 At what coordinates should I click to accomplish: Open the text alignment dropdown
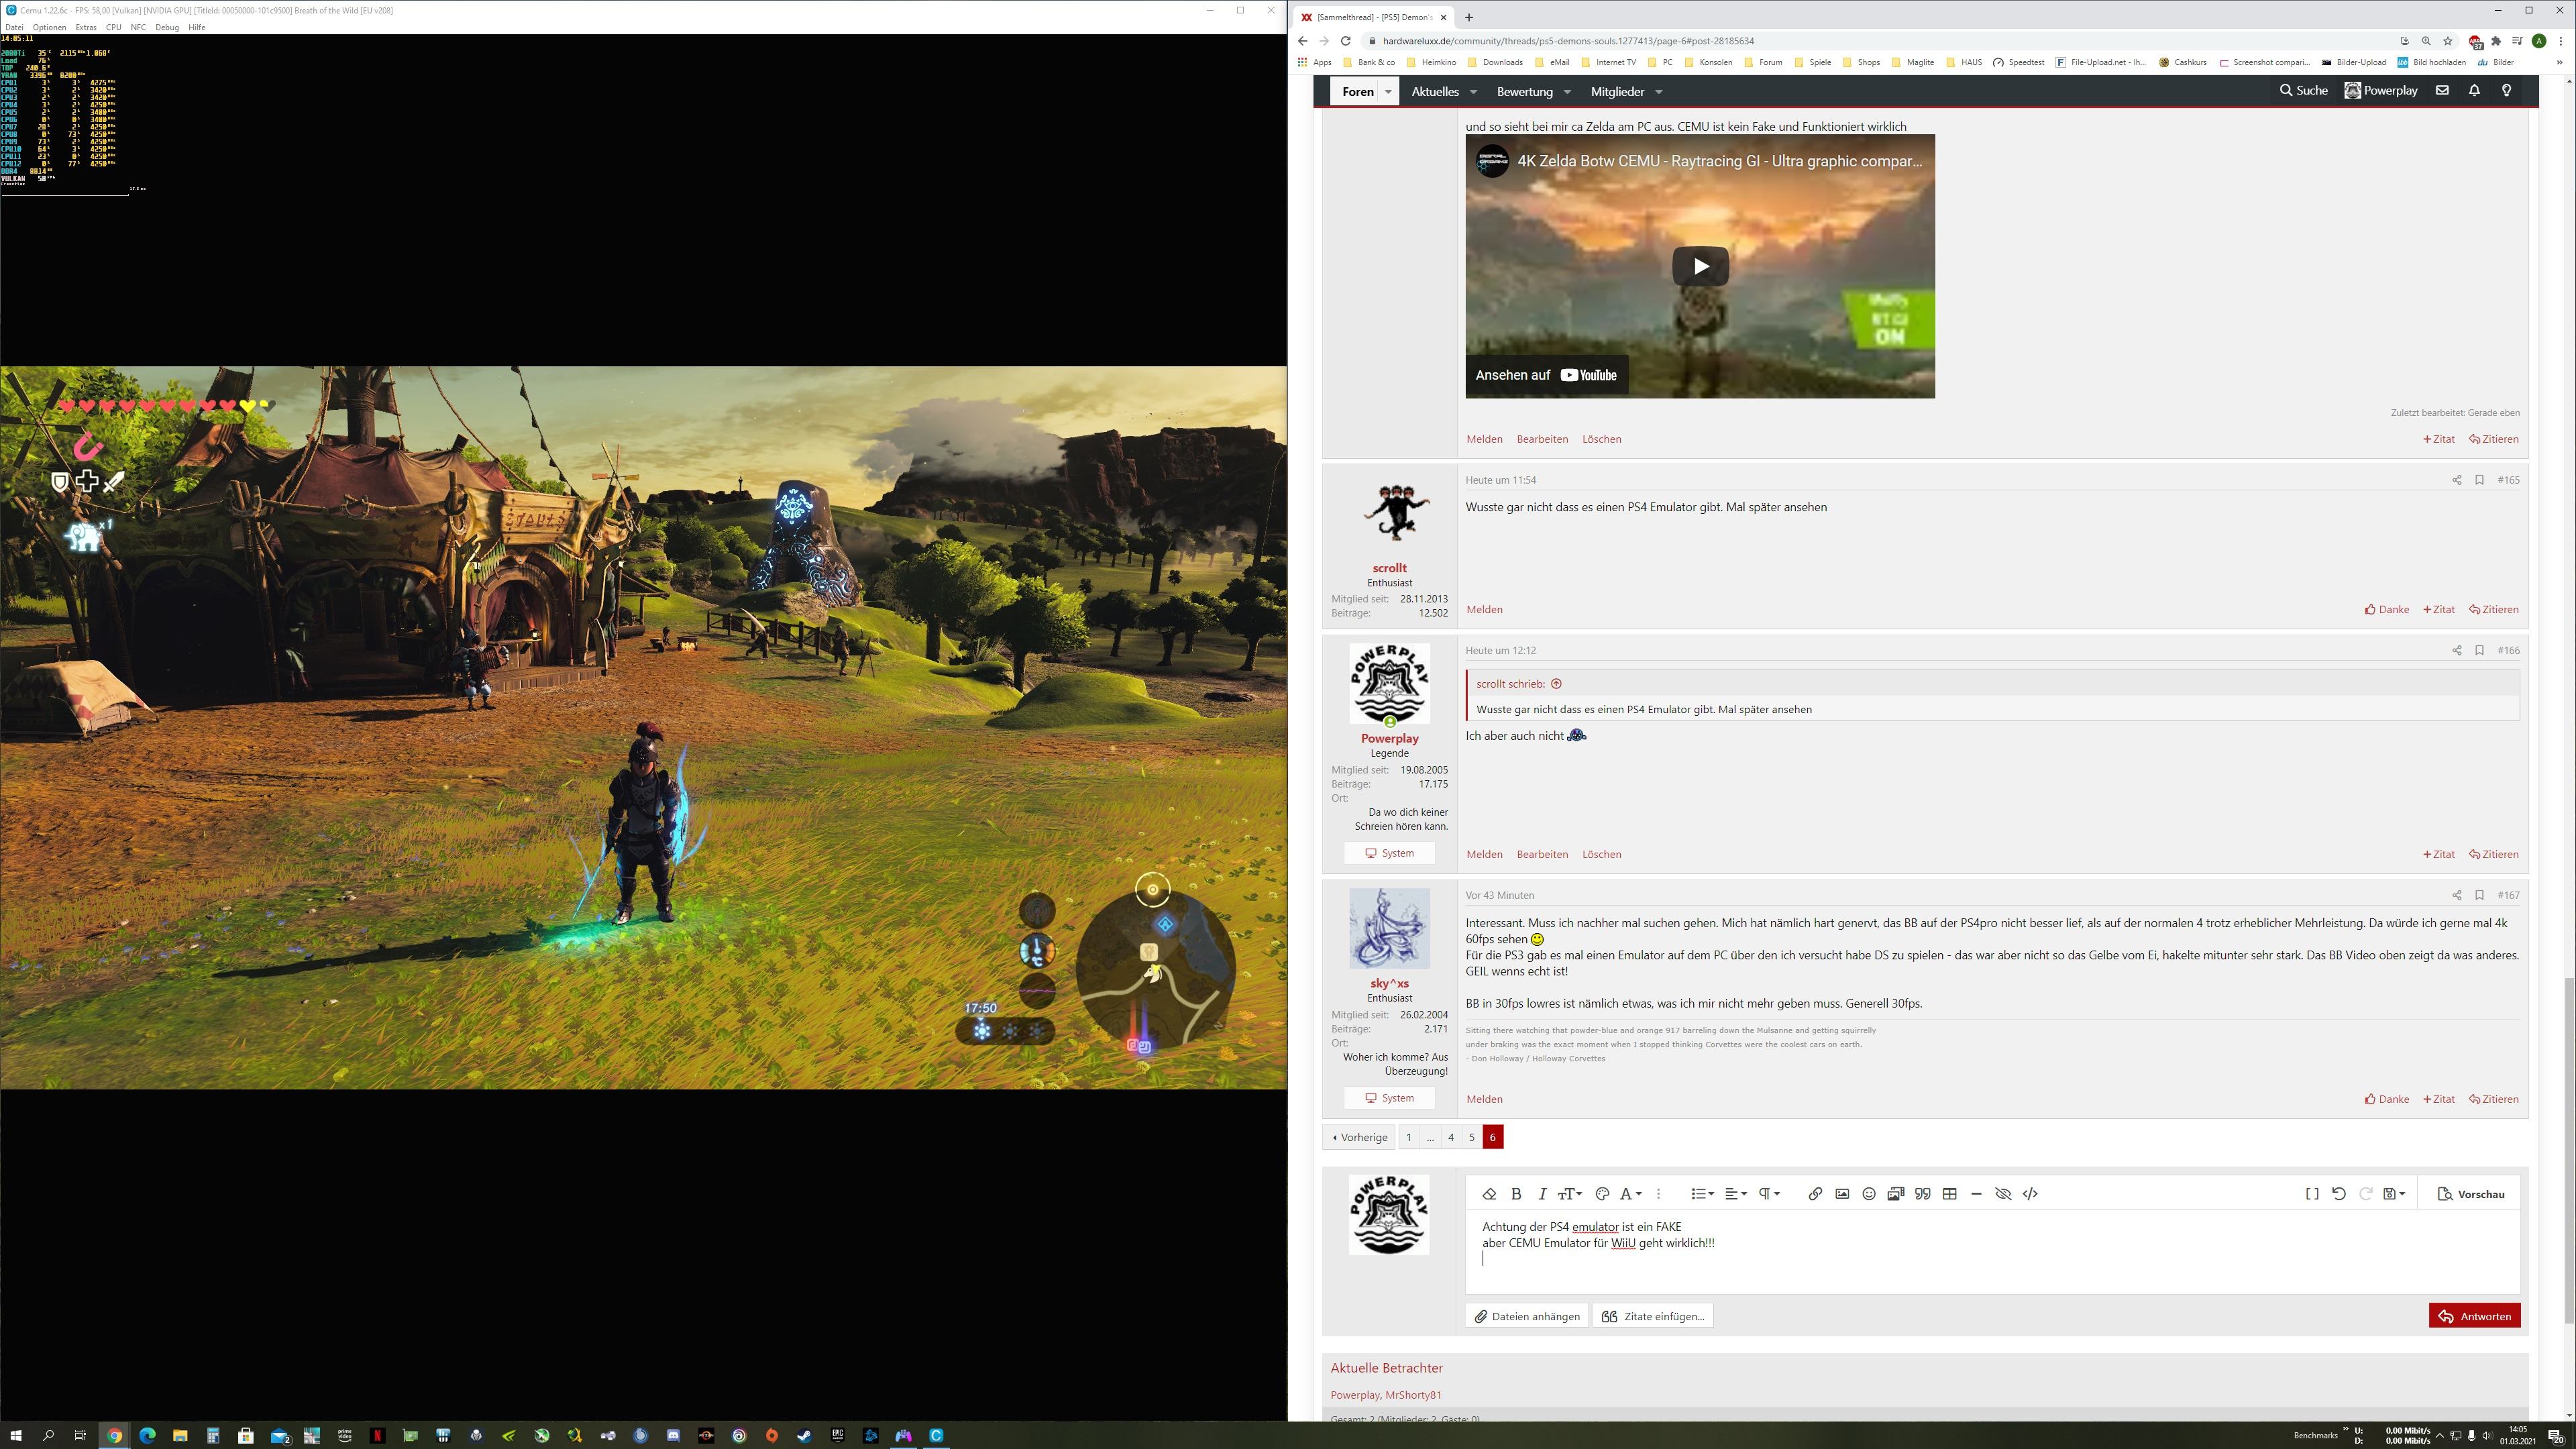(1736, 1194)
